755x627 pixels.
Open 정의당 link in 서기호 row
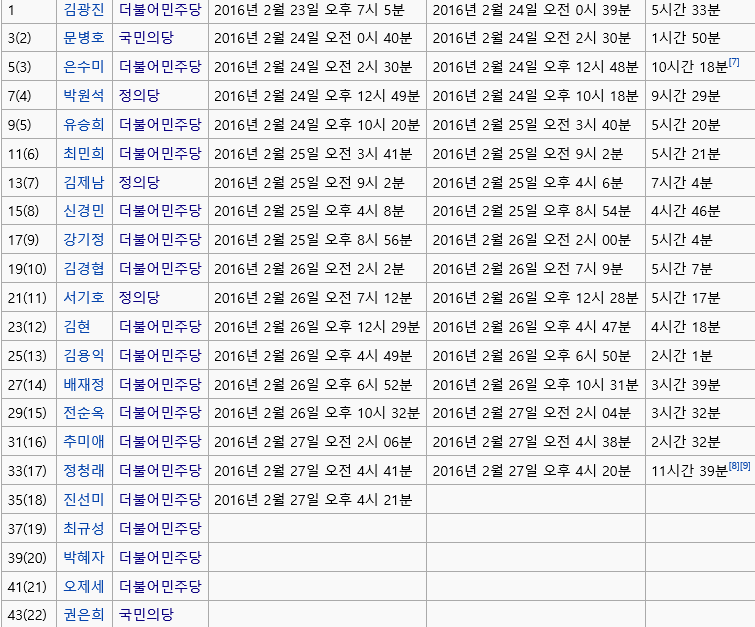coord(139,297)
